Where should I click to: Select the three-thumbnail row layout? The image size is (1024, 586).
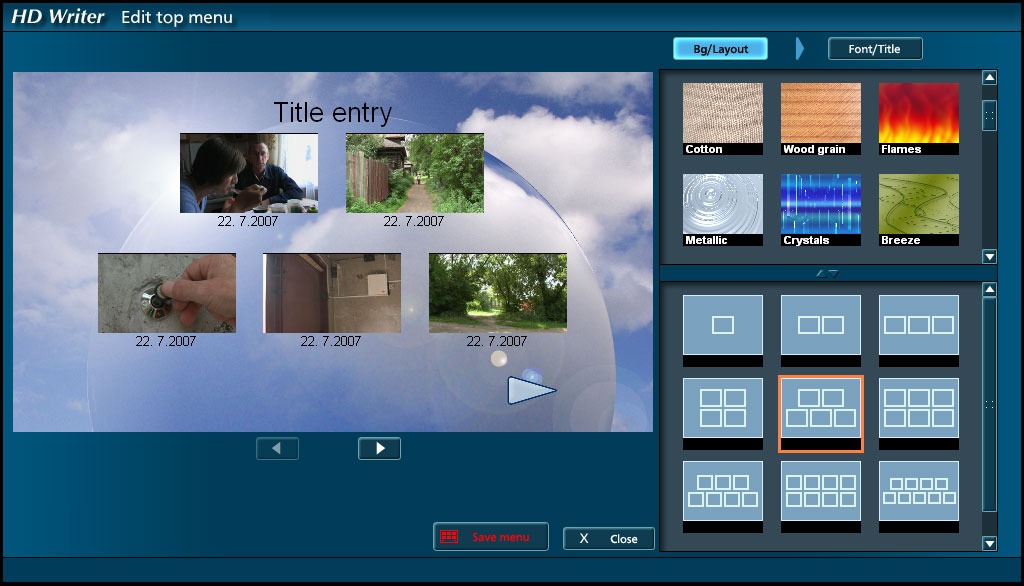tap(918, 331)
